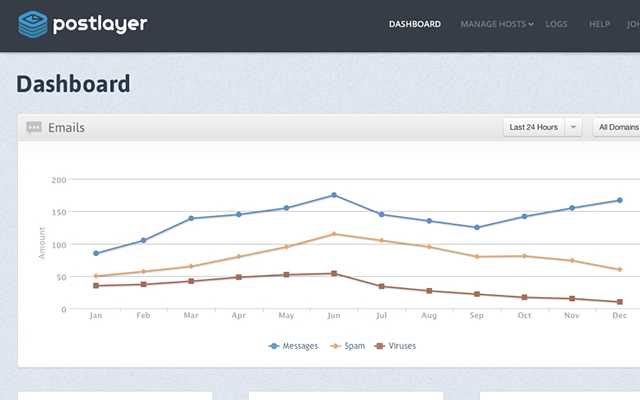Click the Emails speech bubble icon
The image size is (640, 400).
34,128
